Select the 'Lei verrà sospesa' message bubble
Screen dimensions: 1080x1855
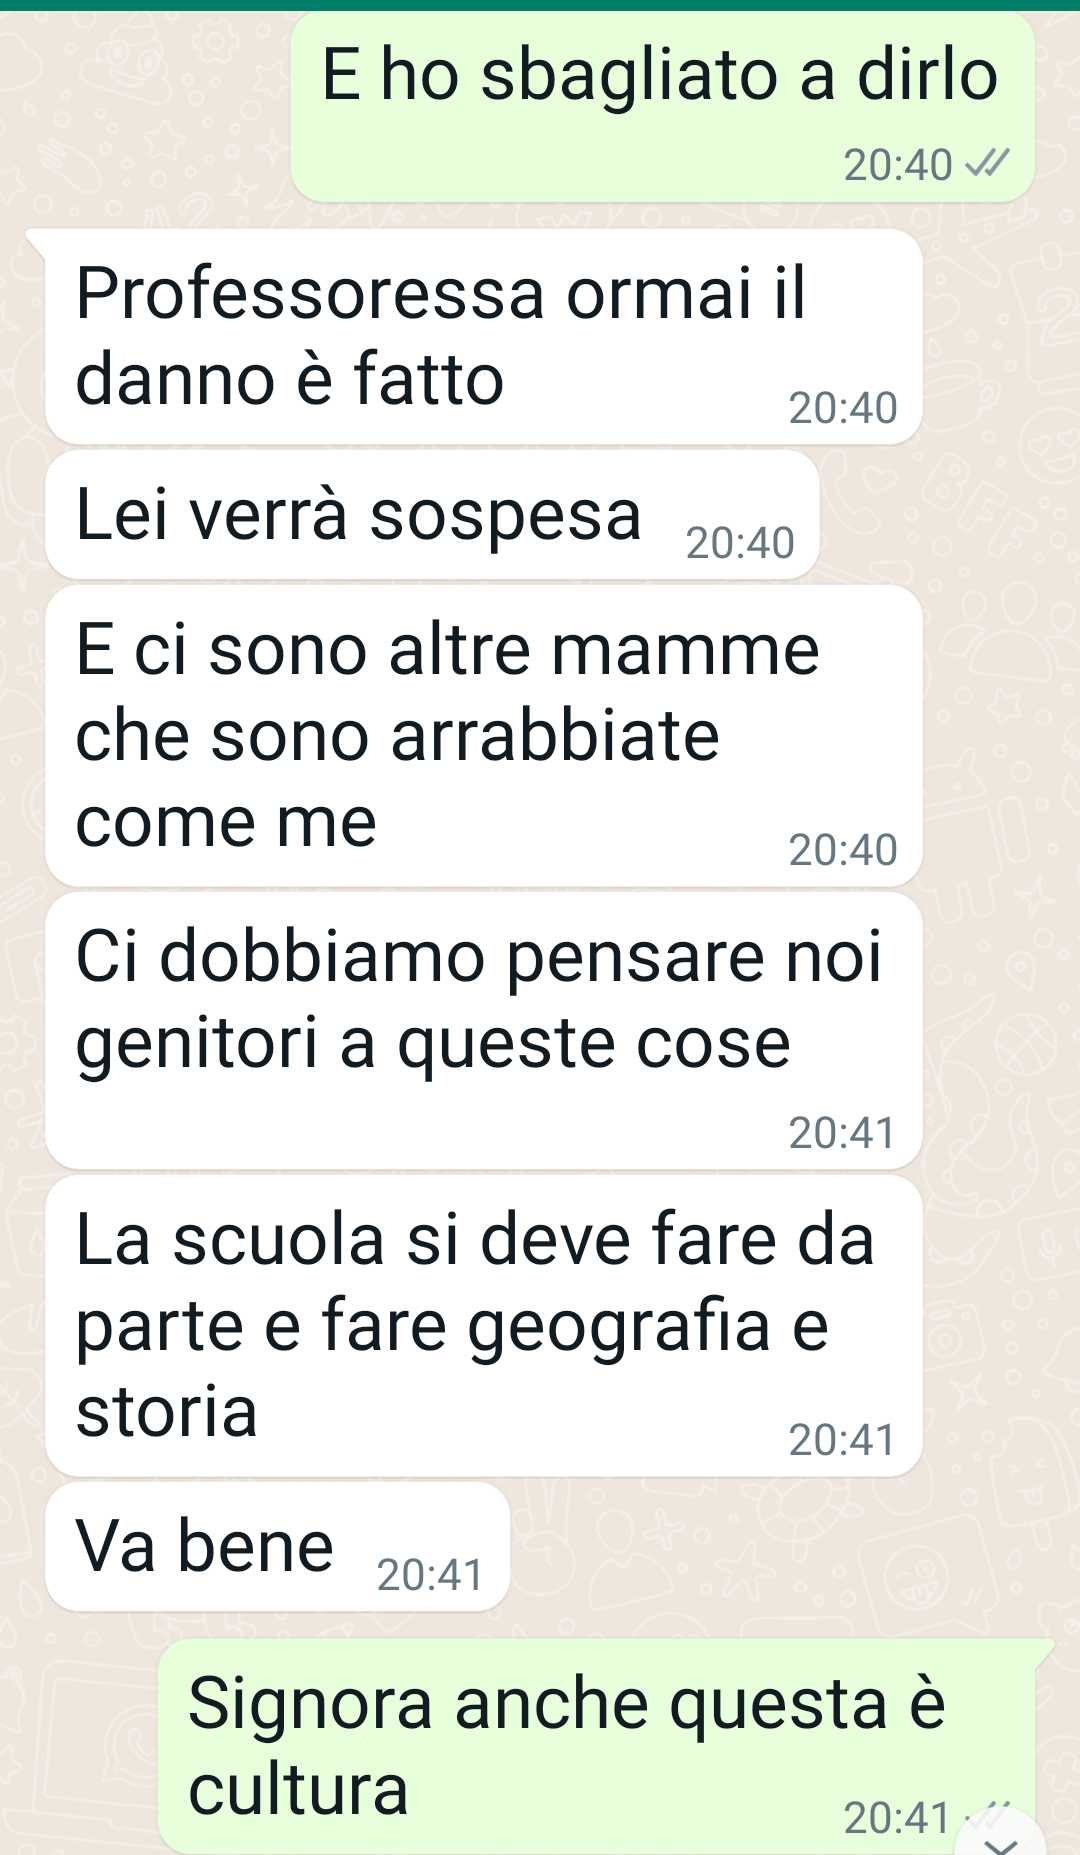(432, 515)
